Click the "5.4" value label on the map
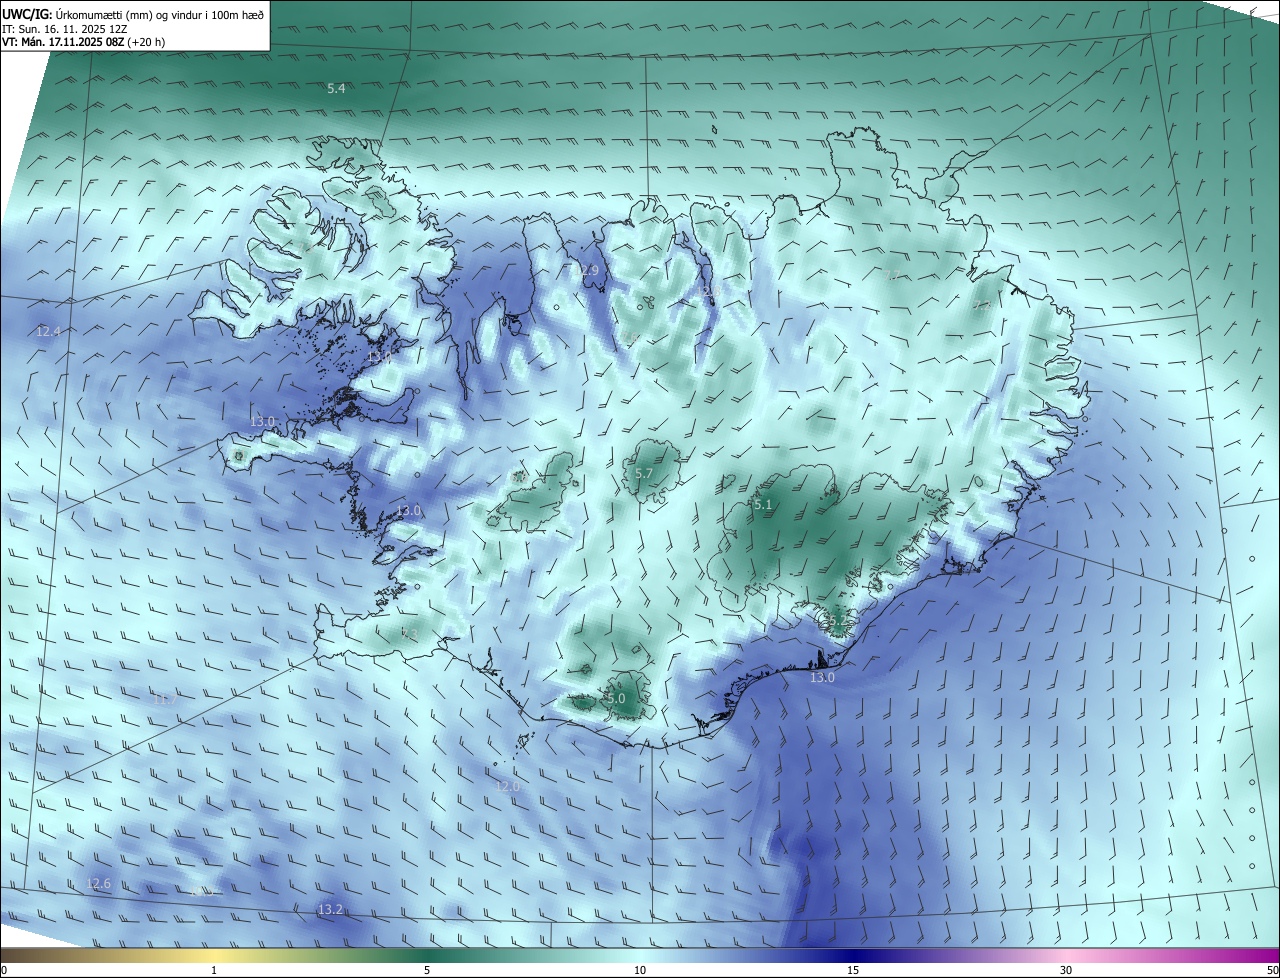The width and height of the screenshot is (1280, 978). point(336,89)
